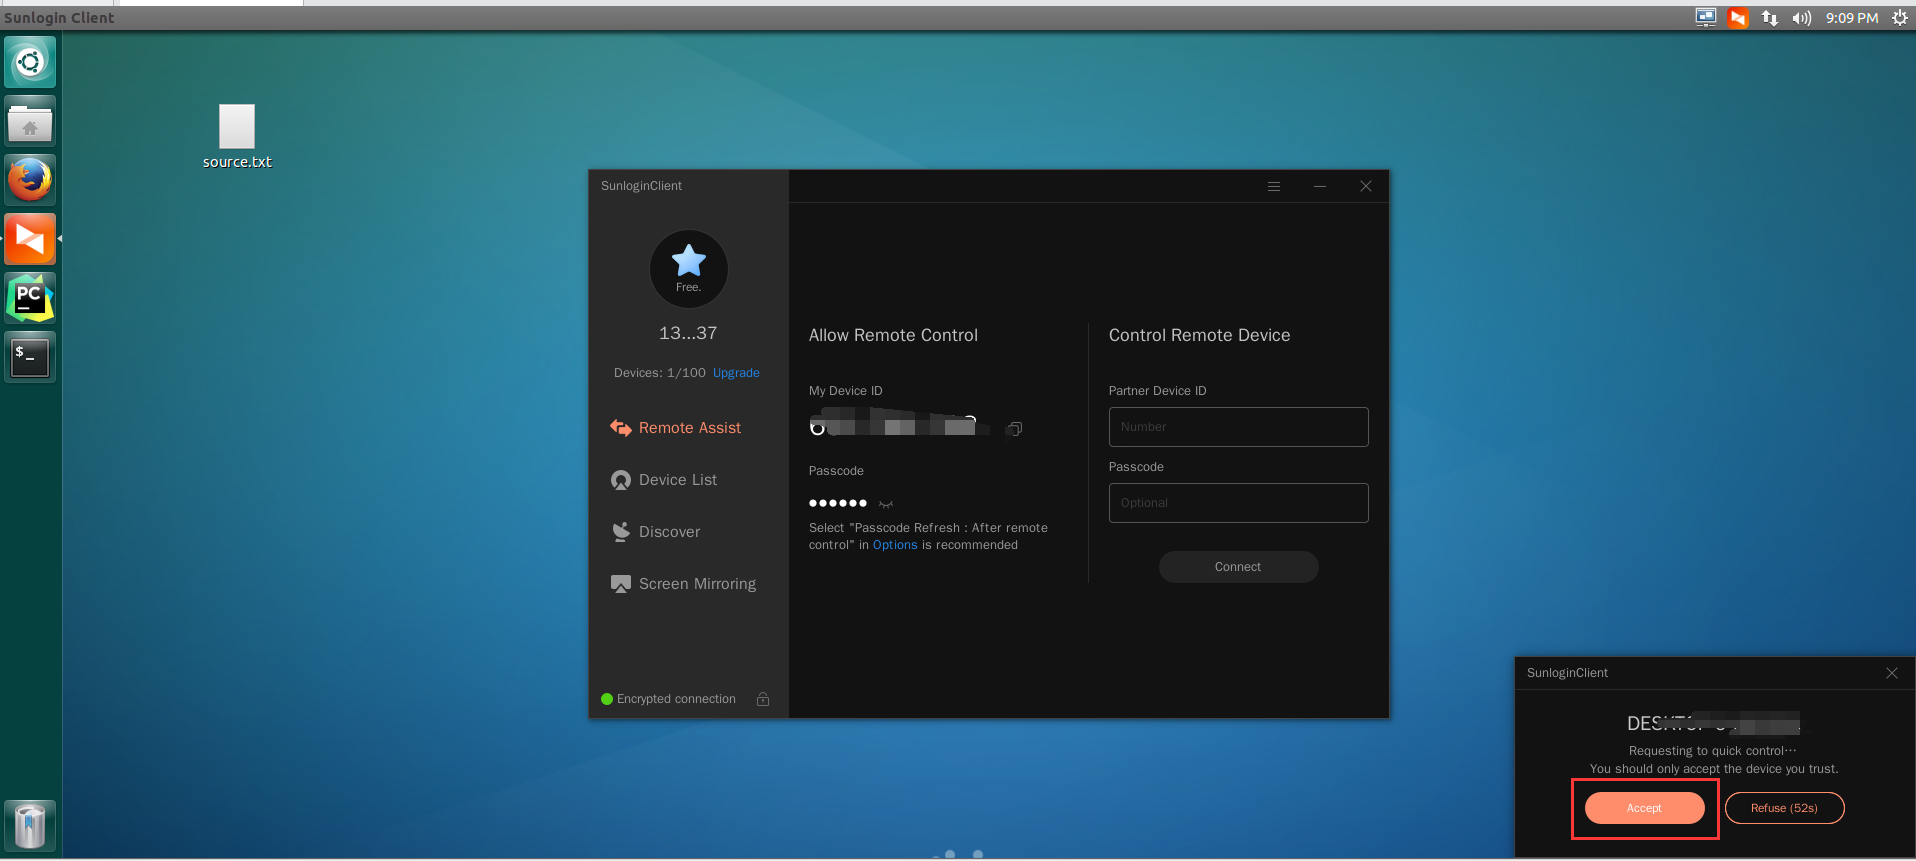Refuse the remote control request

1784,808
